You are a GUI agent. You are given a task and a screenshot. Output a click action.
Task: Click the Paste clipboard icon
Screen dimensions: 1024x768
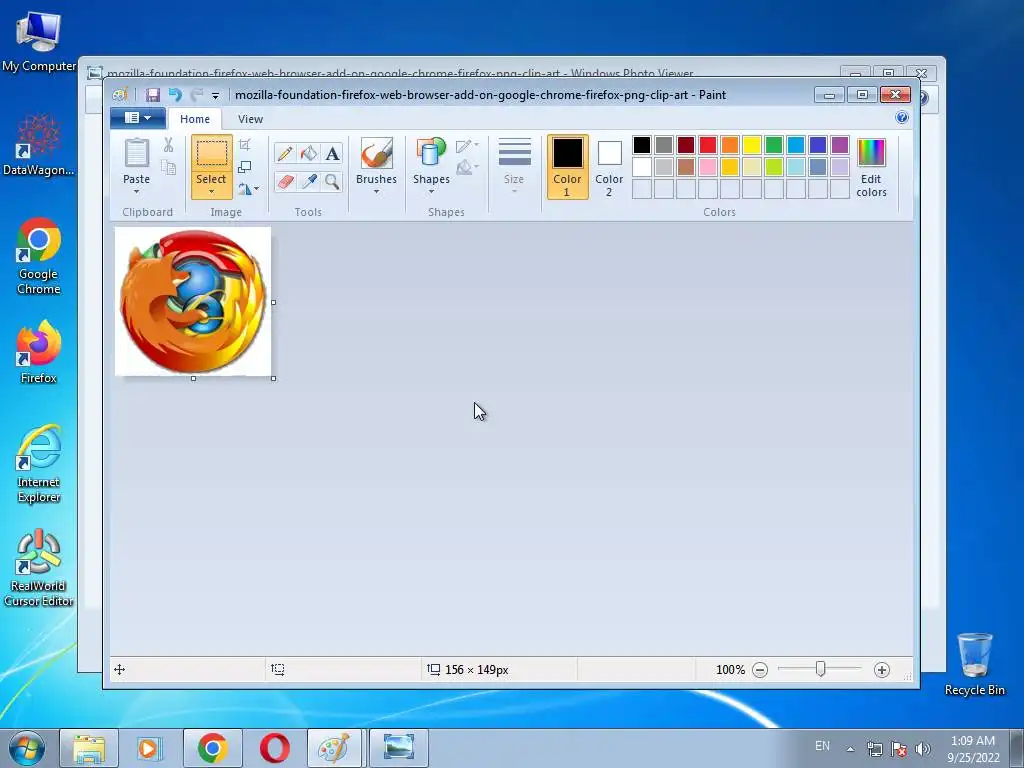(136, 153)
